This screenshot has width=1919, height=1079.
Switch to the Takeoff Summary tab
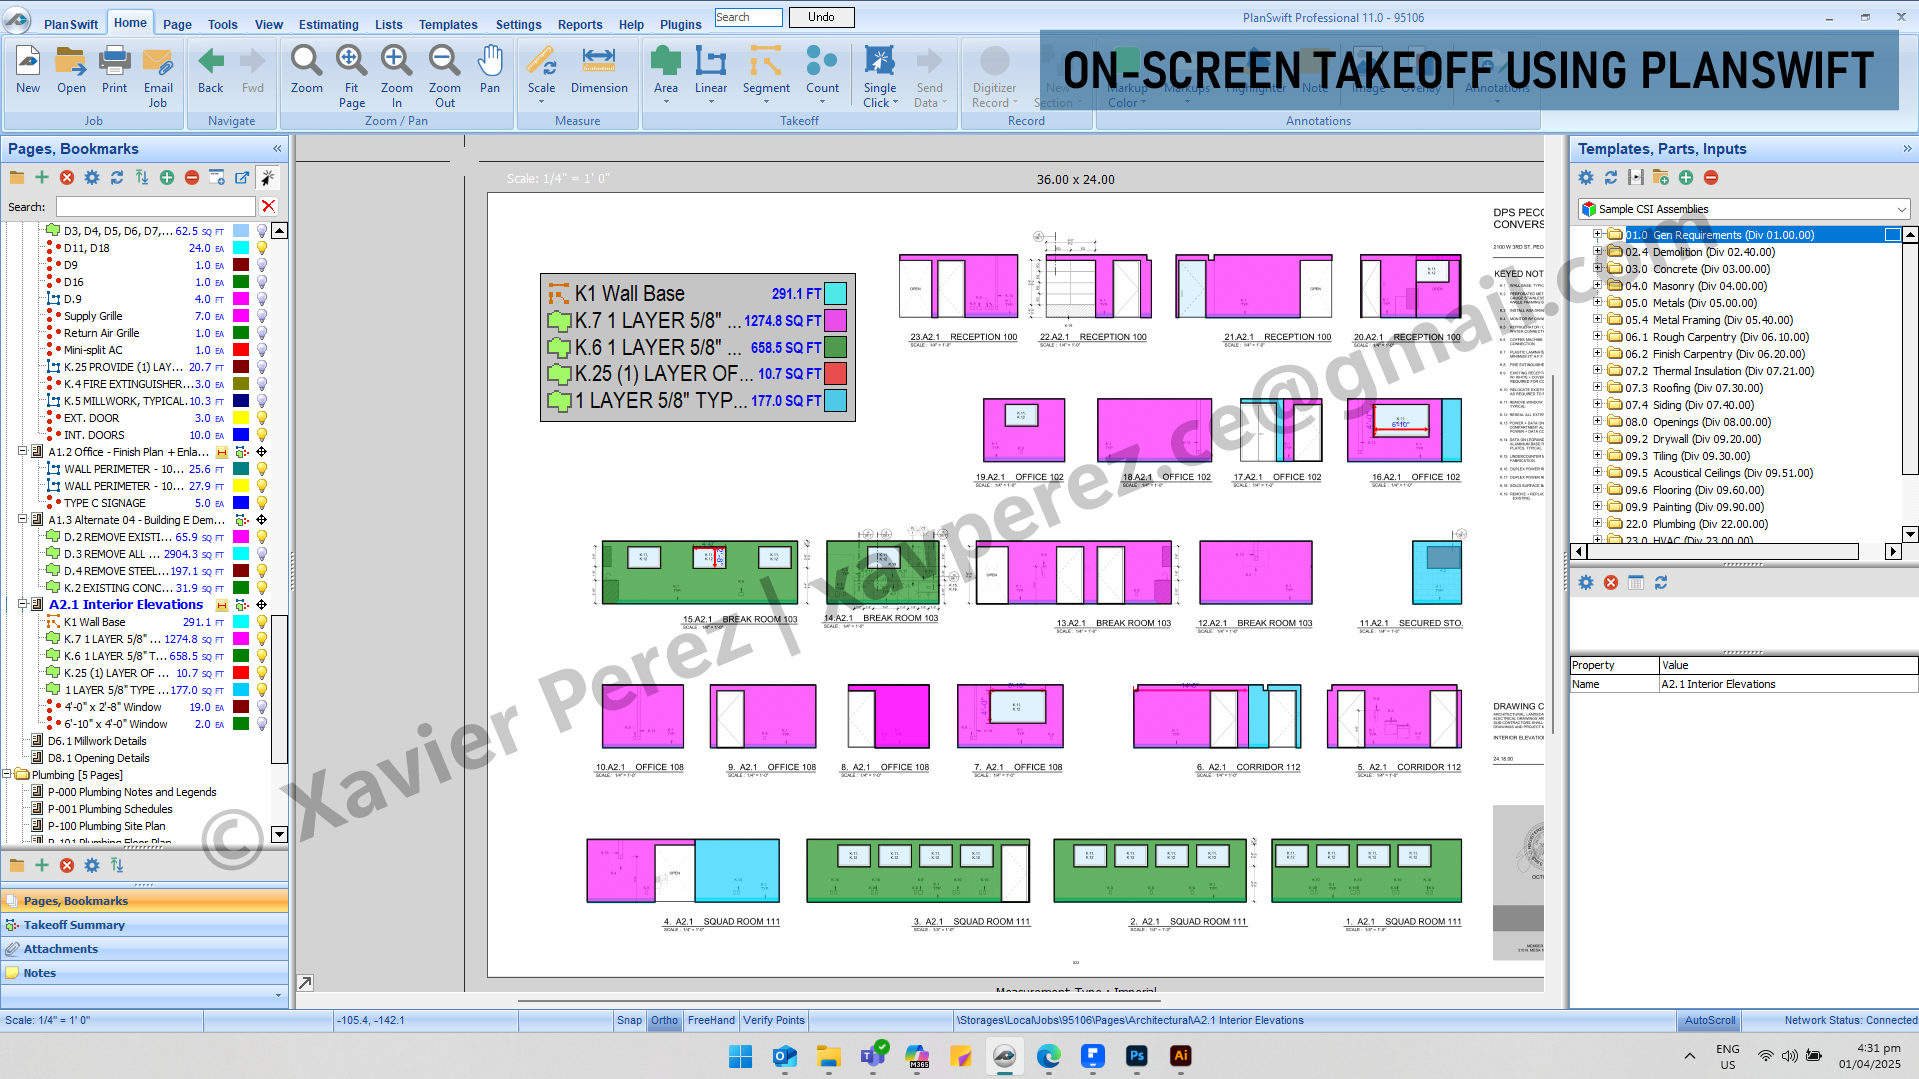[x=145, y=925]
